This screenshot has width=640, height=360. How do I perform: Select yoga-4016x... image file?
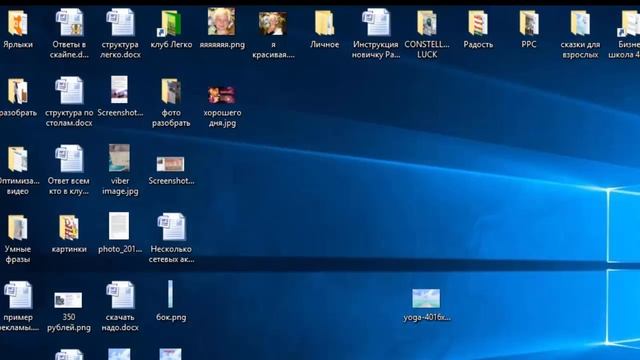click(x=426, y=298)
